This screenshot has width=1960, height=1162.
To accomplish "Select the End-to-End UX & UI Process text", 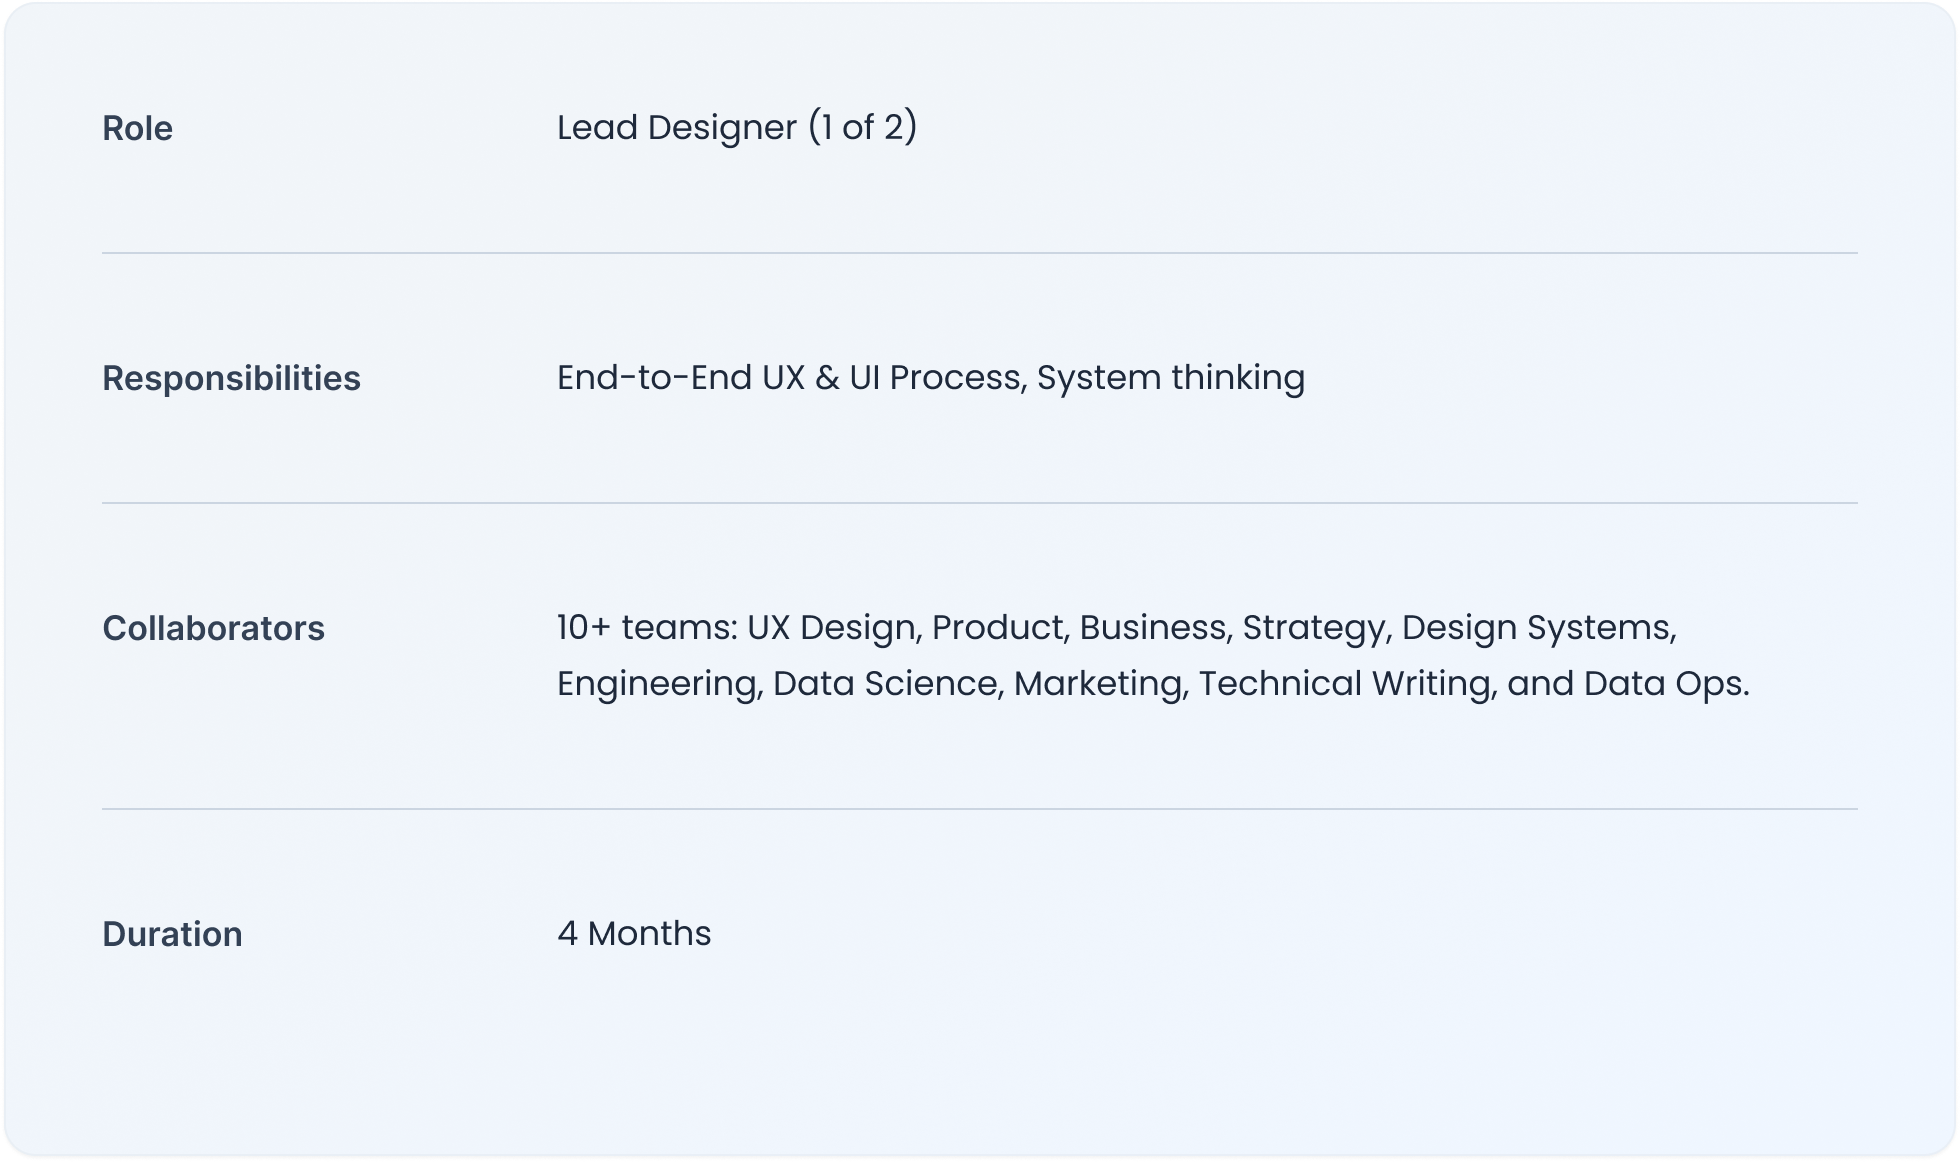I will point(789,377).
